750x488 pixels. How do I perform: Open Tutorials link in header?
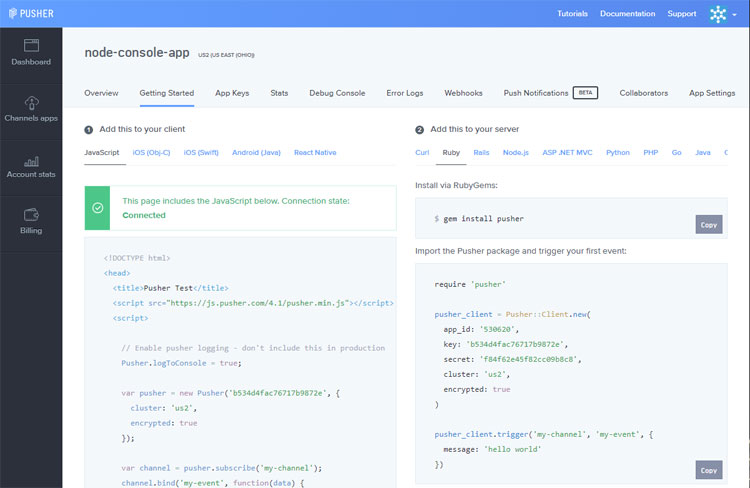tap(572, 13)
